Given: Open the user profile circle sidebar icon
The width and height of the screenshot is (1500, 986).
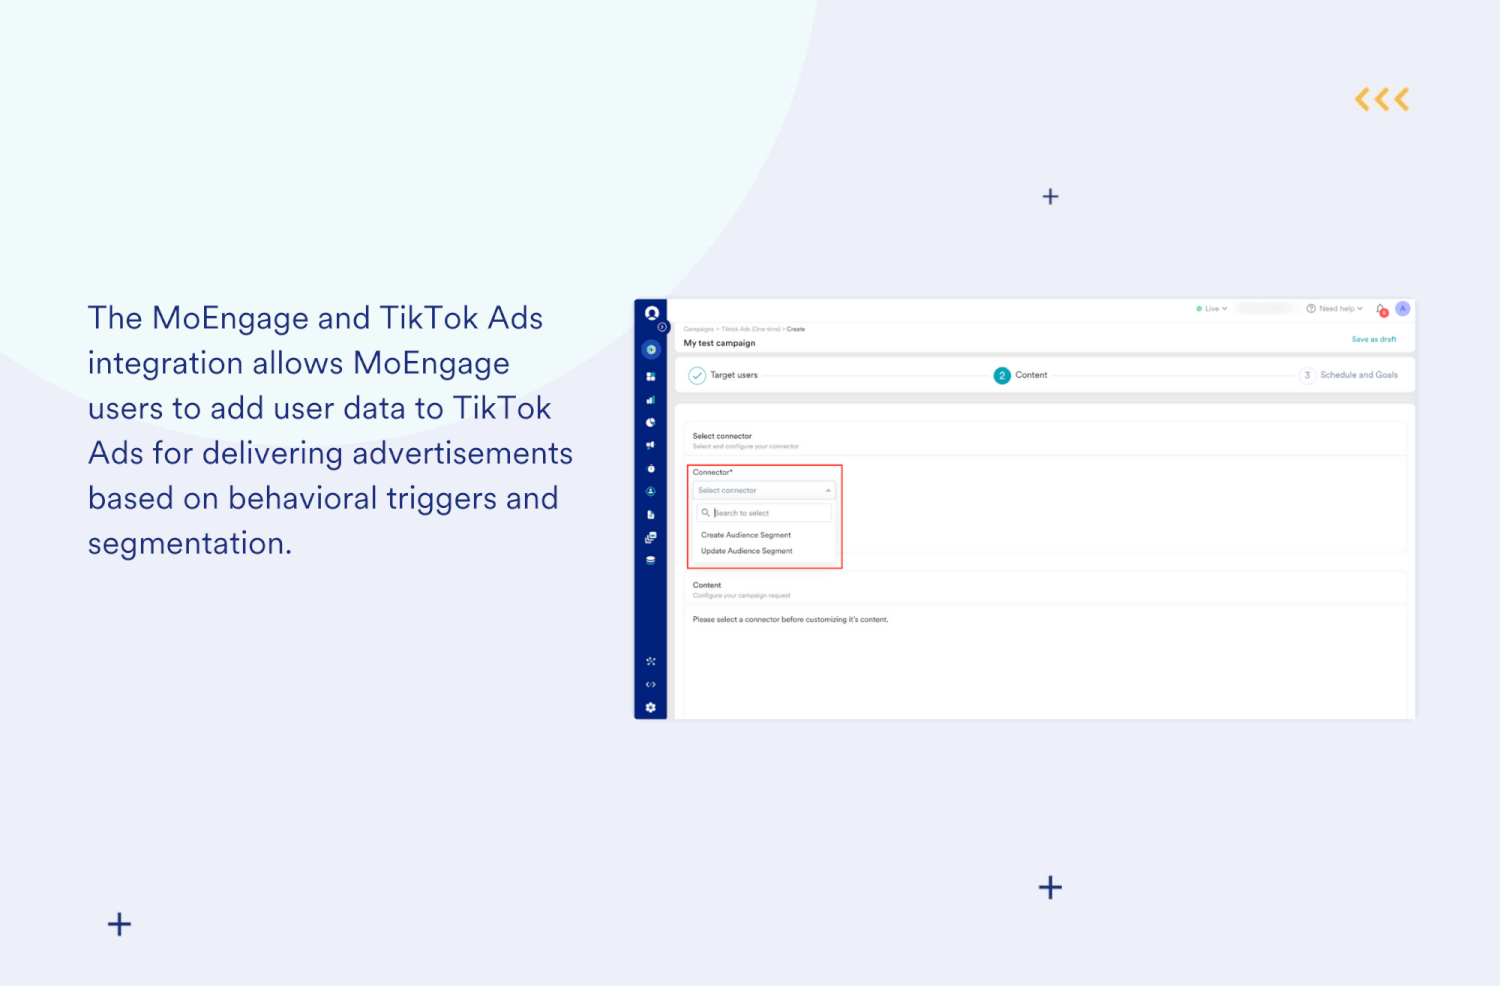Looking at the screenshot, I should click(x=651, y=492).
